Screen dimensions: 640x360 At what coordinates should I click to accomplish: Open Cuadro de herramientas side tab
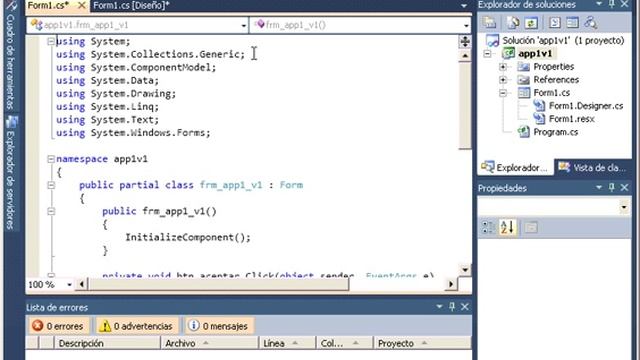pos(11,56)
